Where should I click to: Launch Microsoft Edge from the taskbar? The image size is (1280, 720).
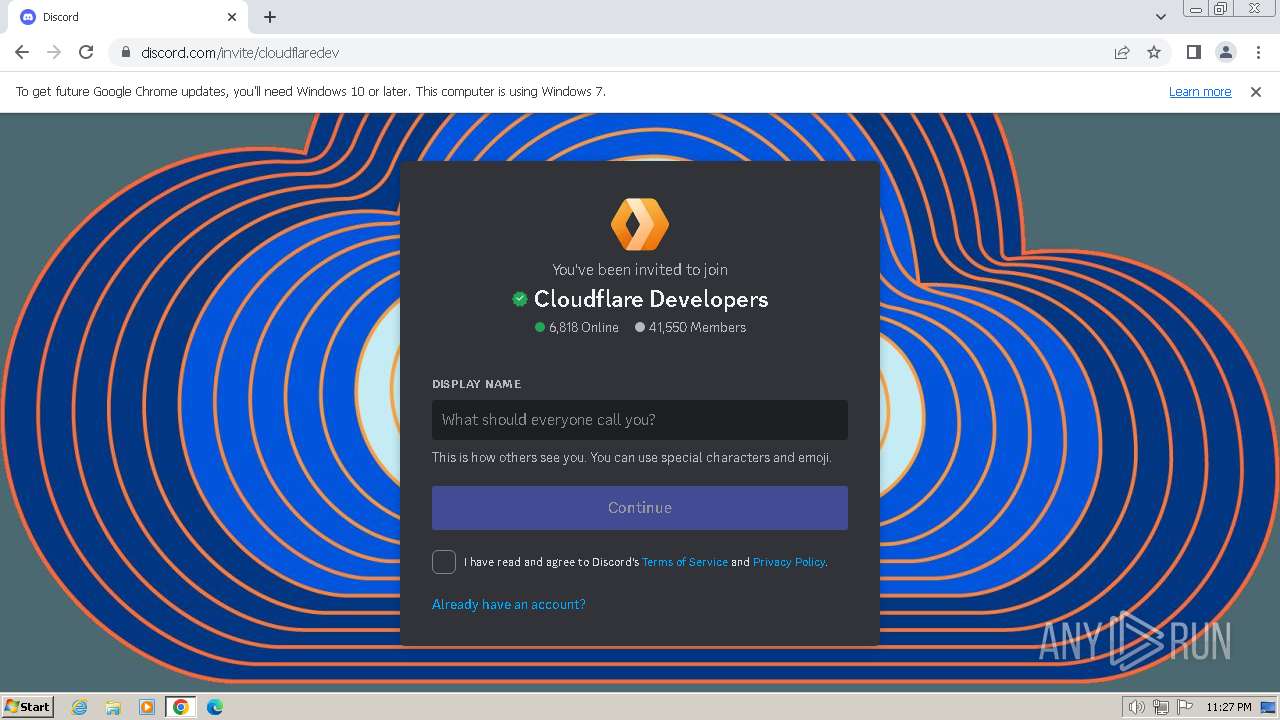(x=215, y=707)
